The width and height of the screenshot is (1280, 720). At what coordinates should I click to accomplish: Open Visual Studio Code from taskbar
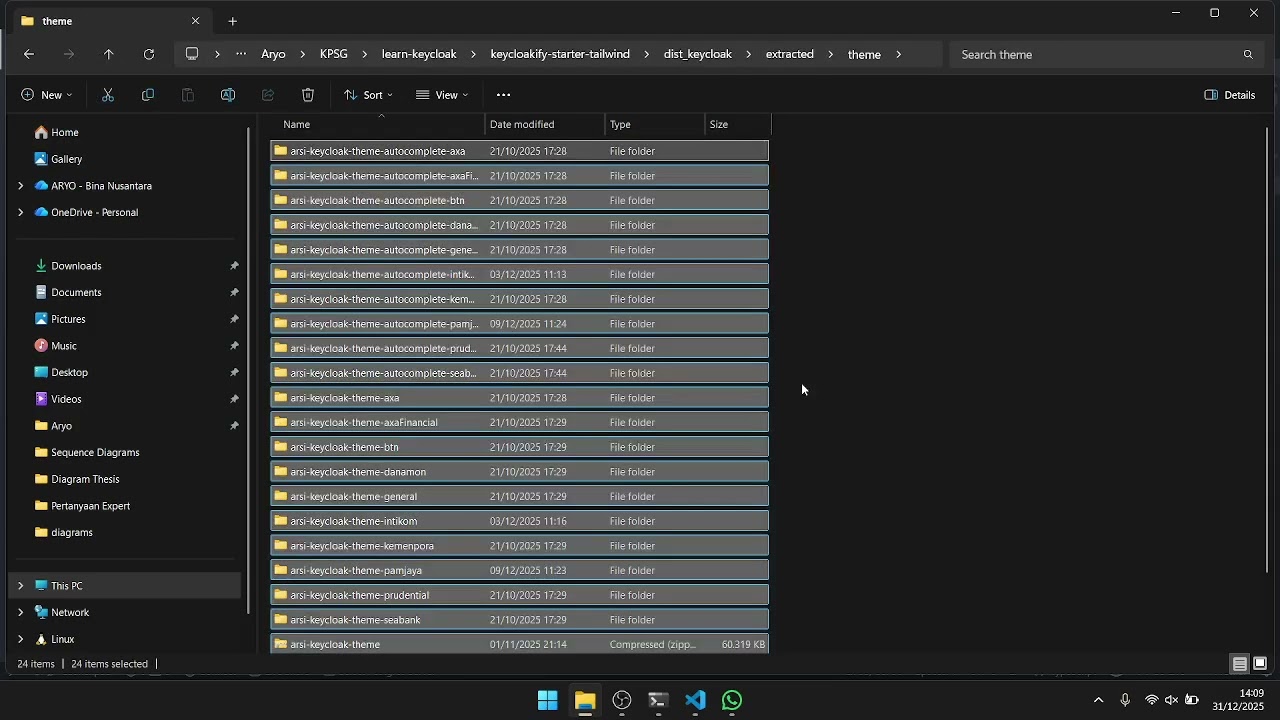pos(695,701)
